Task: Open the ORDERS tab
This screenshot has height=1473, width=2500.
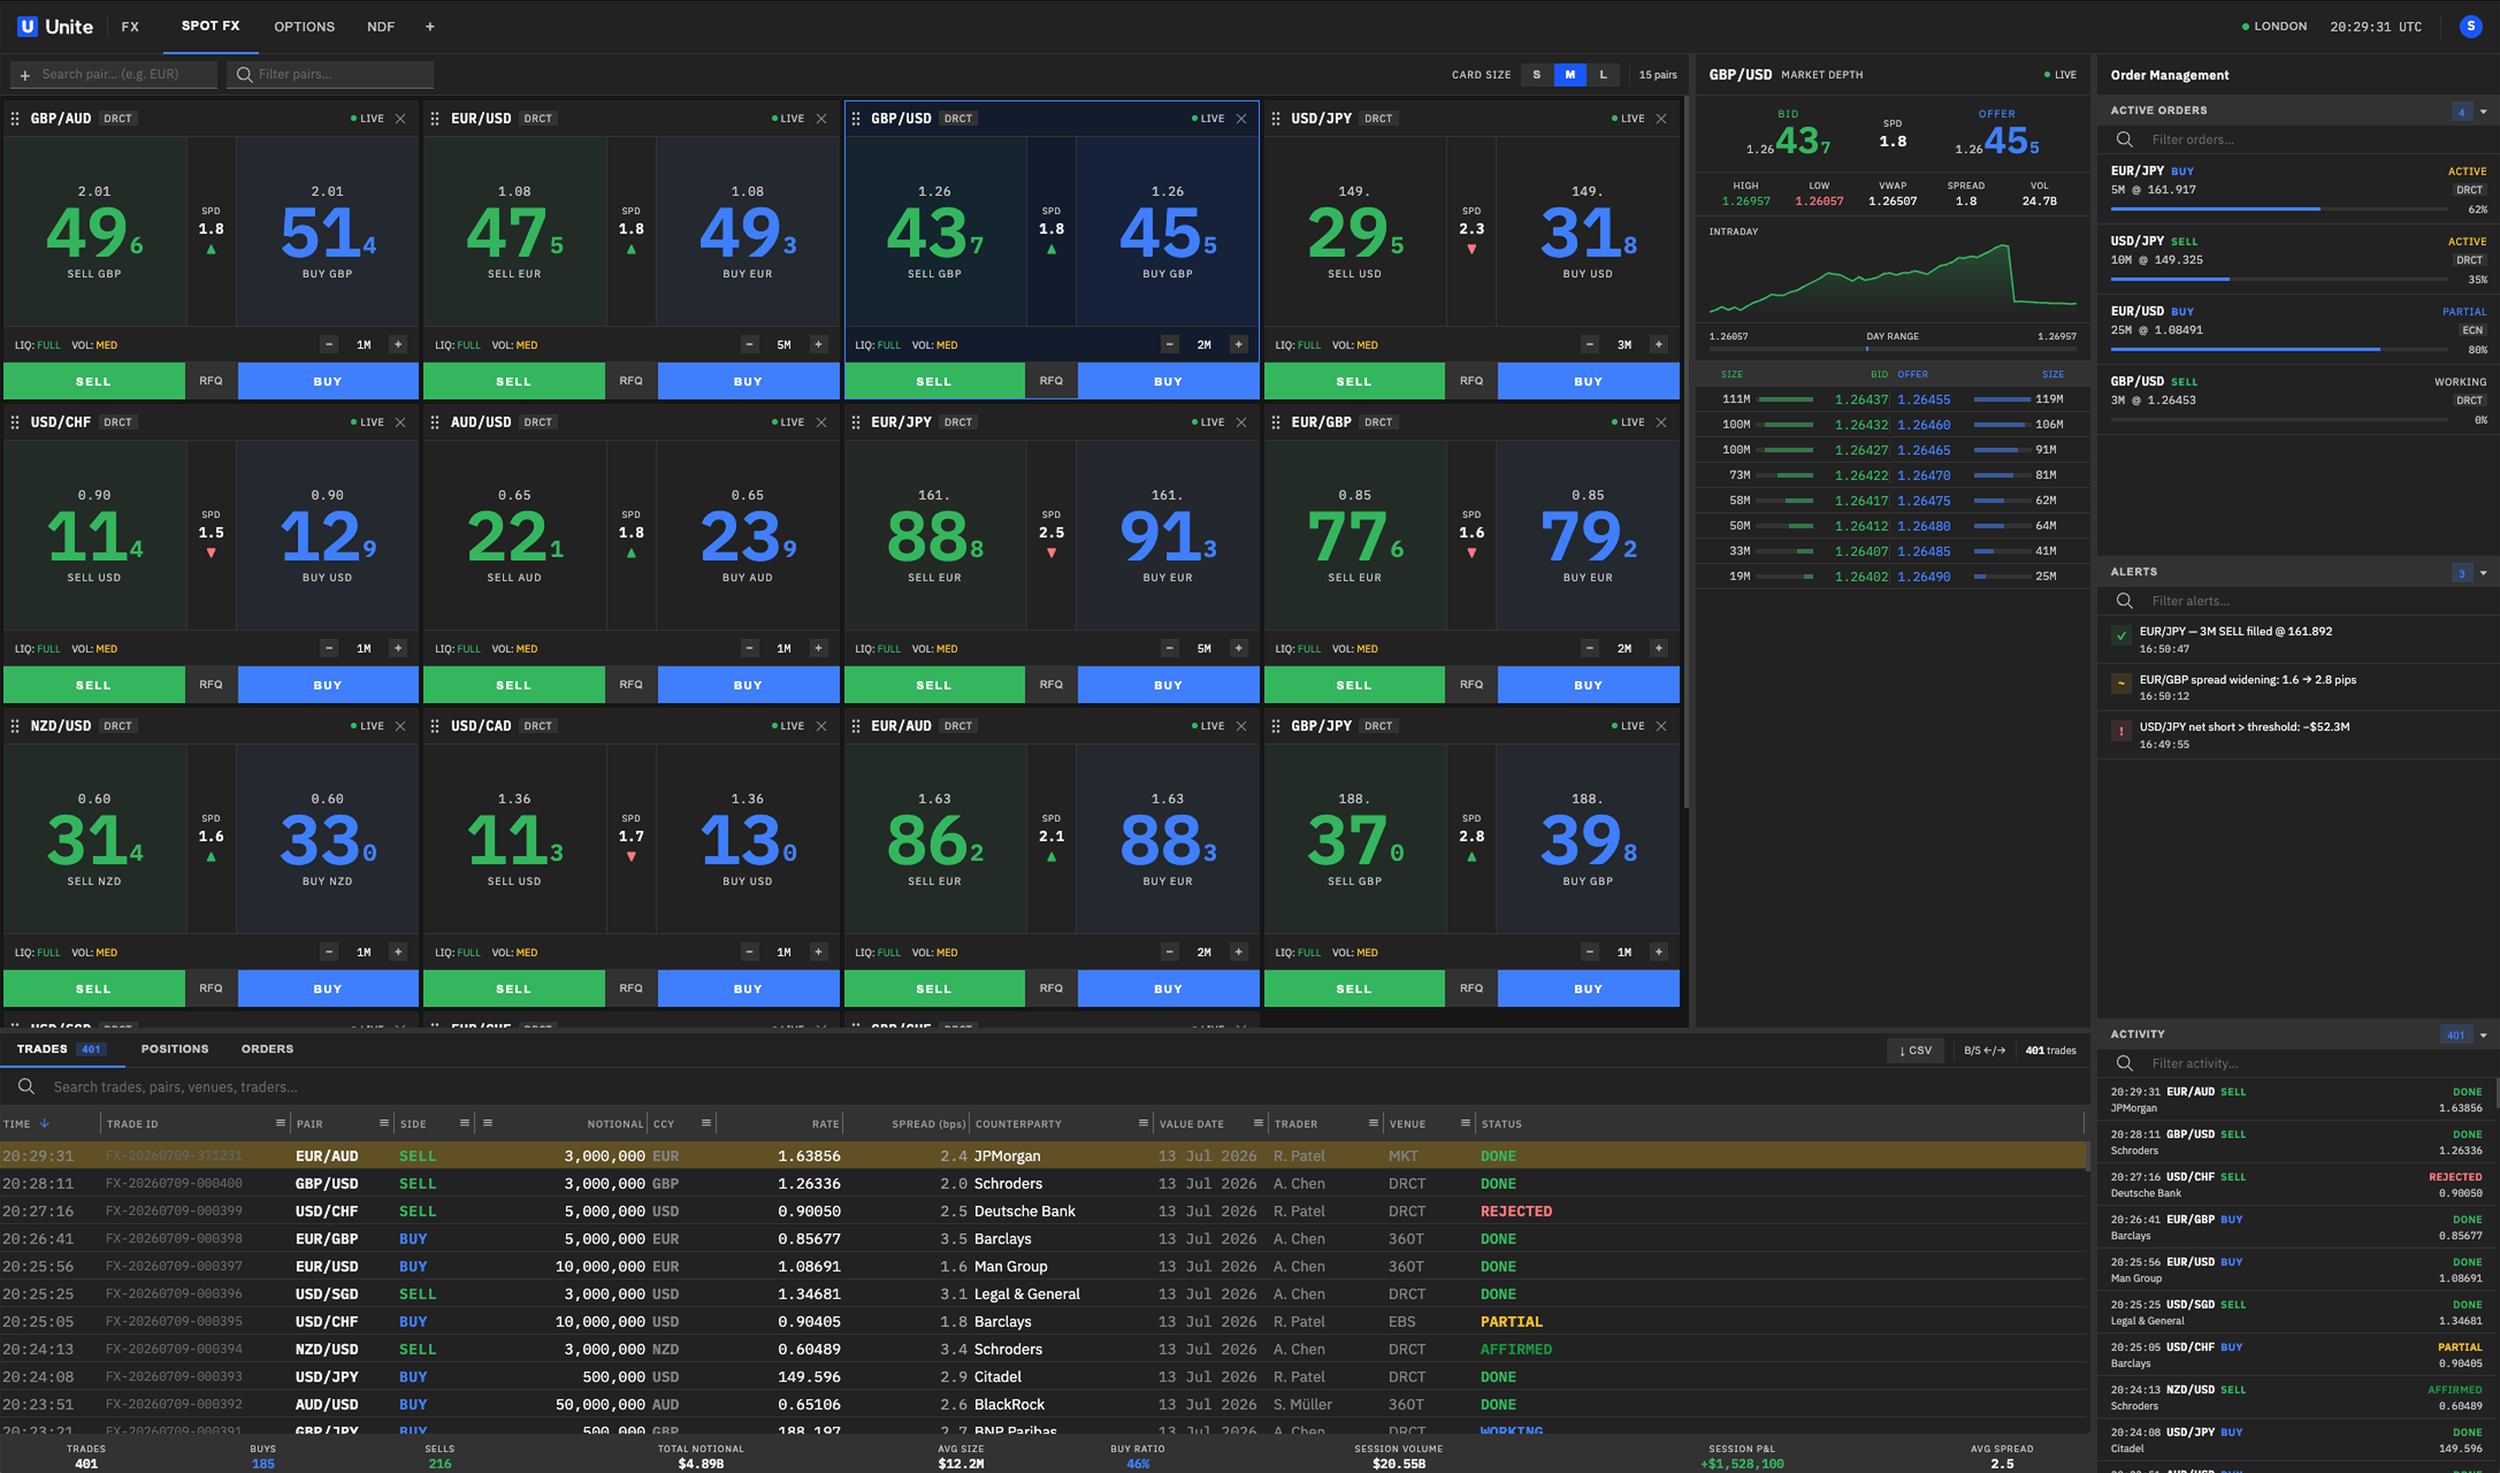Action: click(267, 1049)
